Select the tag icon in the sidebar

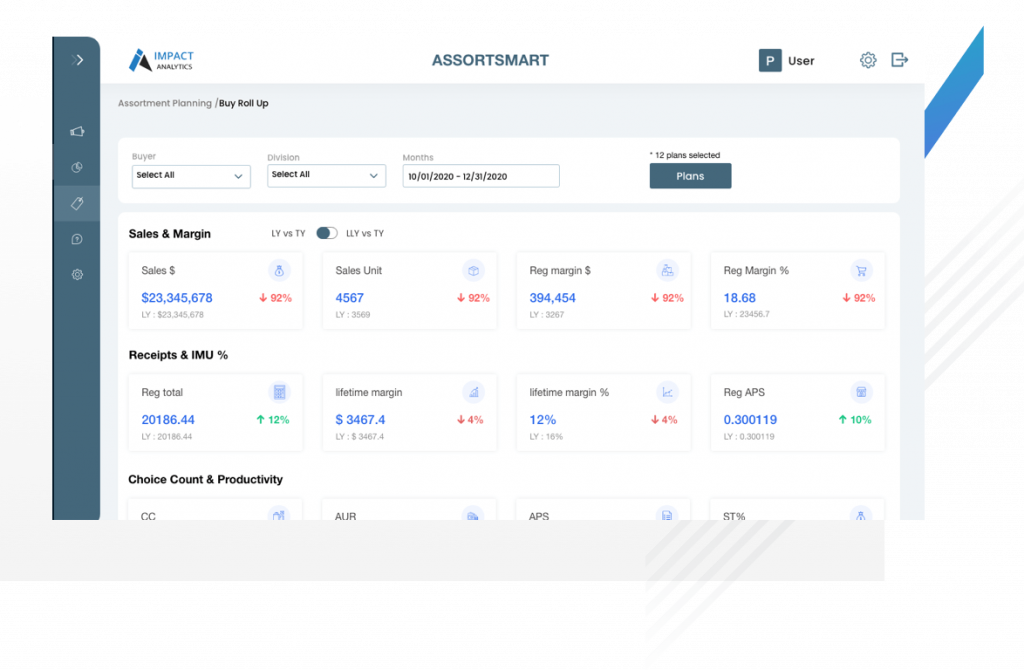pyautogui.click(x=77, y=203)
